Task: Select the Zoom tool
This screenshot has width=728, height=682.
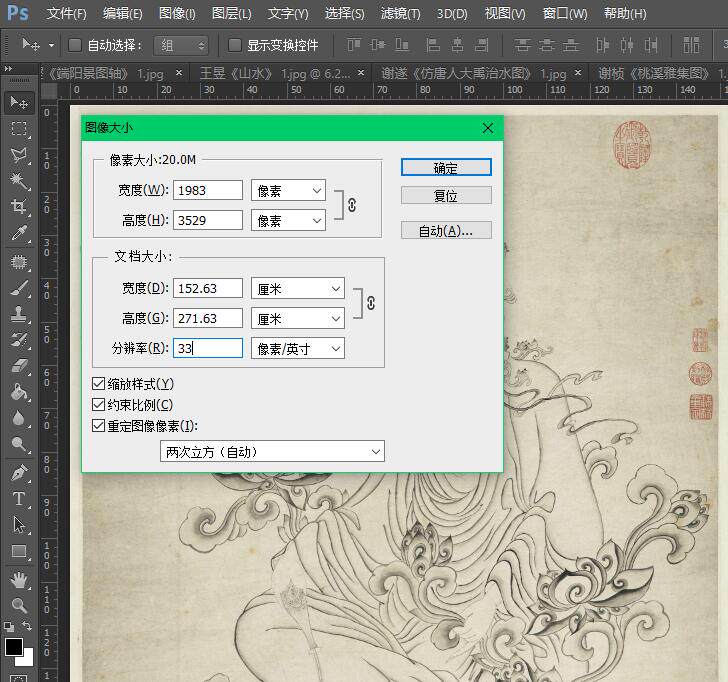Action: coord(19,605)
